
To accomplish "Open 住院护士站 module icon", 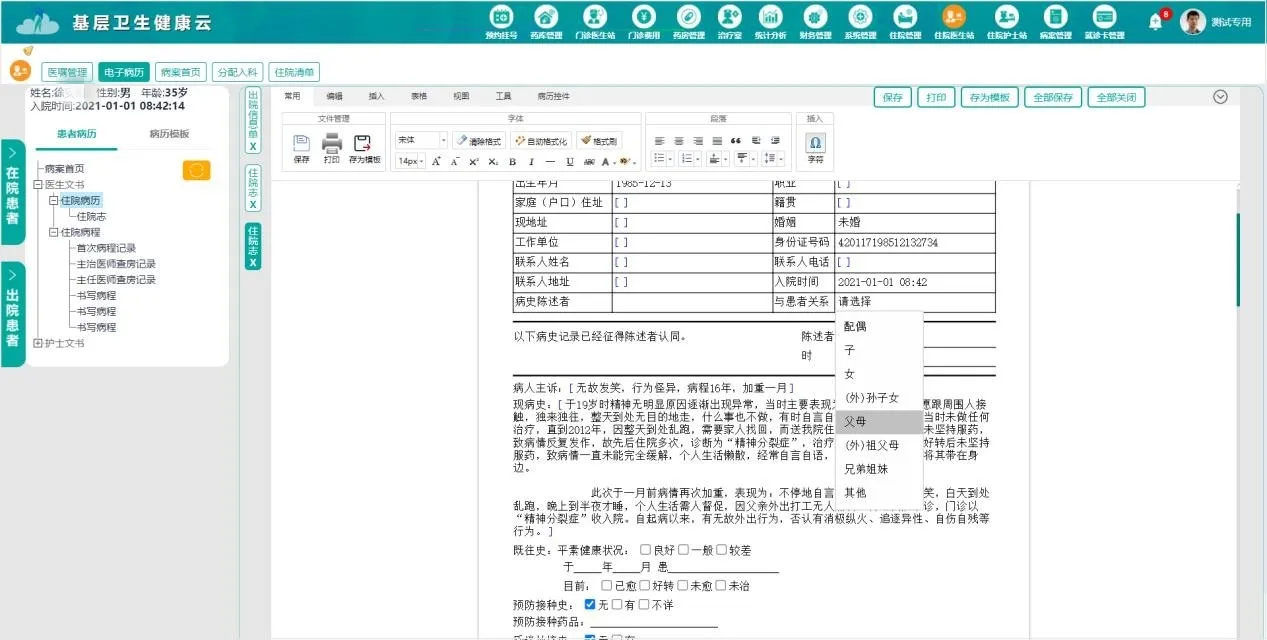I will (x=1006, y=21).
